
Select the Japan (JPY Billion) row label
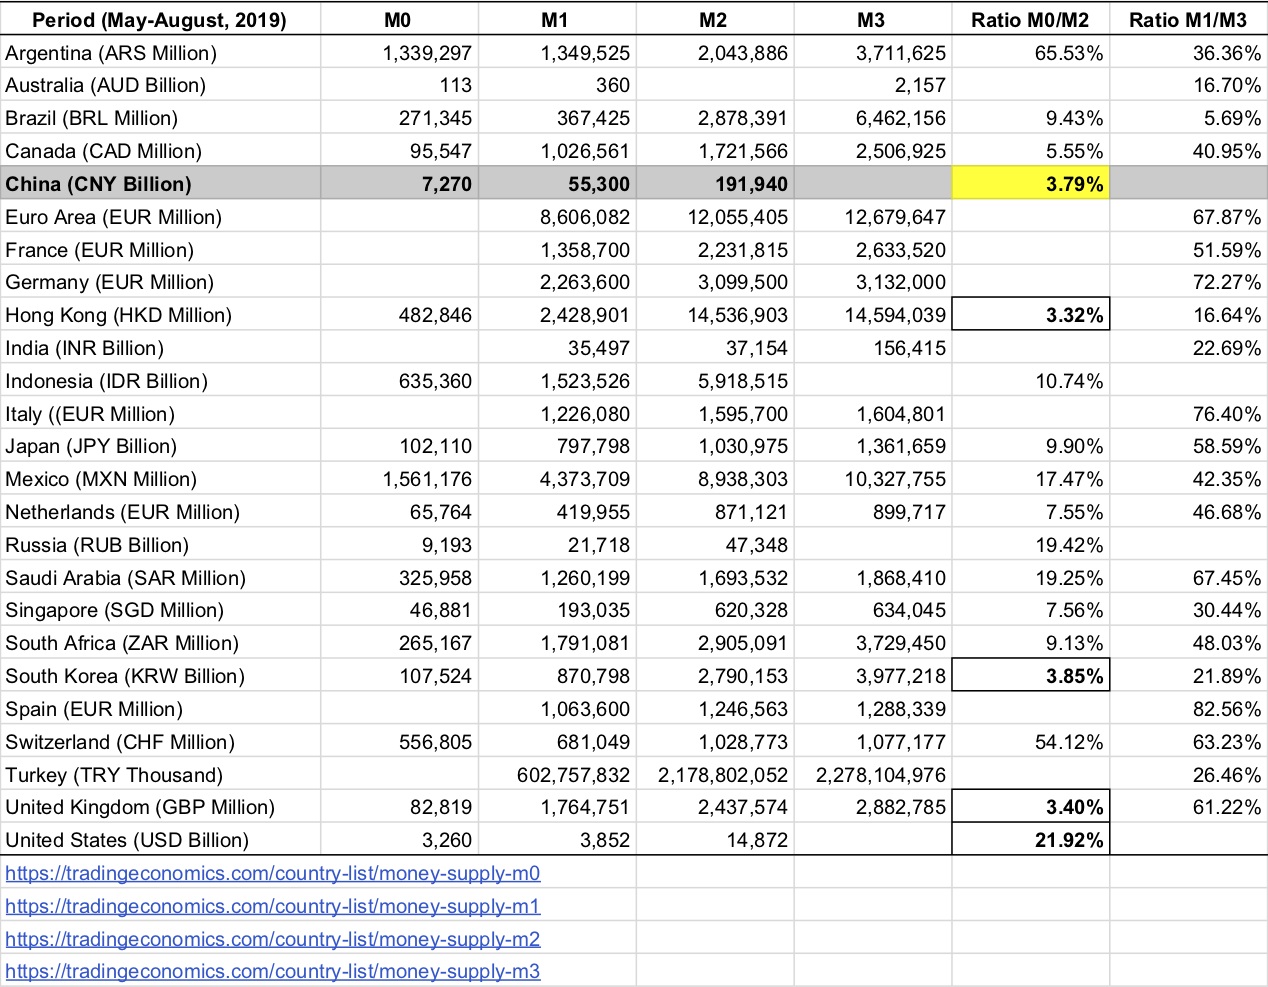(x=91, y=446)
